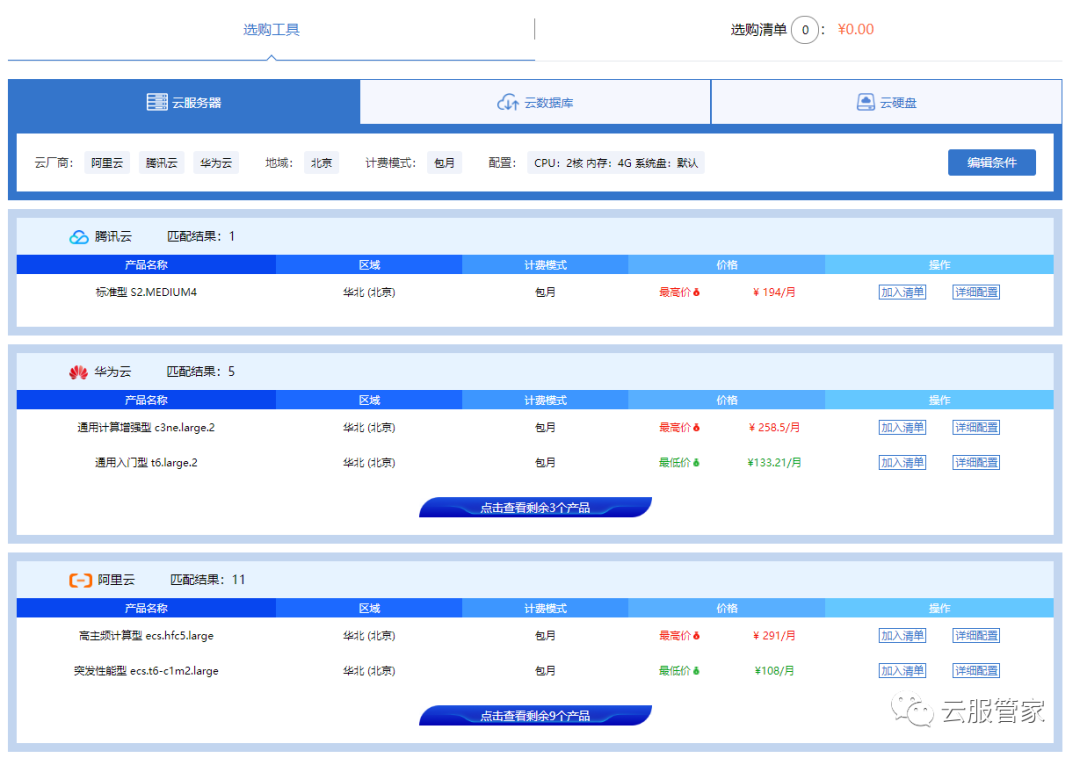This screenshot has height=758, width=1080.
Task: Open 详细配置 for ecs.hfc5.large
Action: pyautogui.click(x=976, y=635)
